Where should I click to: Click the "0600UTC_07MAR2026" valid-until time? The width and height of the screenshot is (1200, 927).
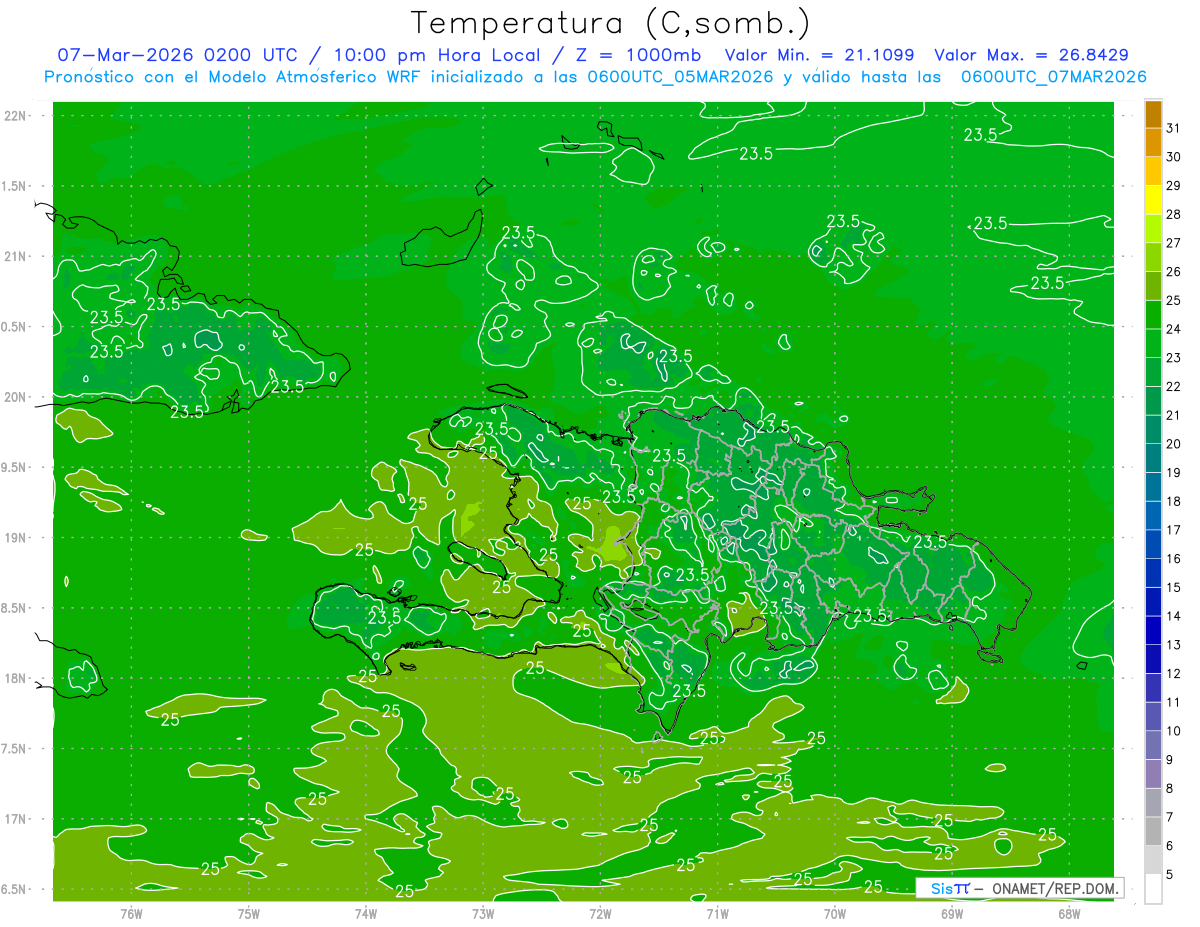[x=1053, y=77]
